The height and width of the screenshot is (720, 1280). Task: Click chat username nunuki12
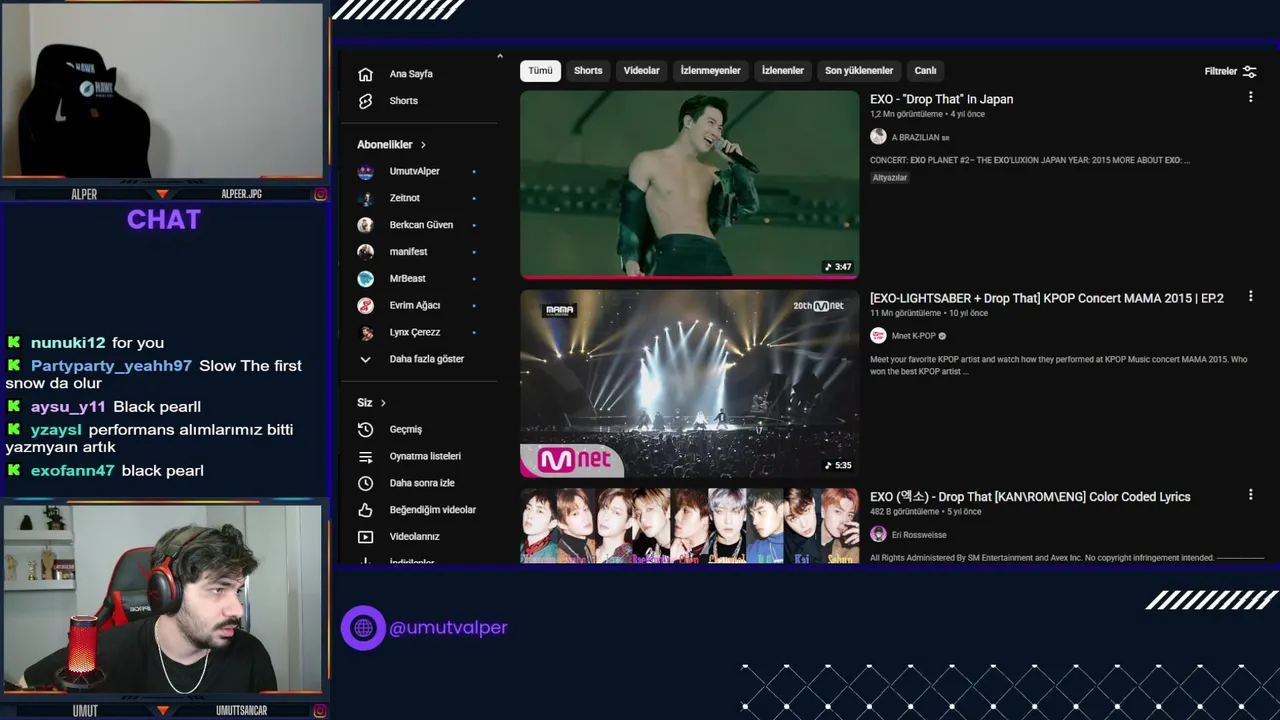click(68, 342)
